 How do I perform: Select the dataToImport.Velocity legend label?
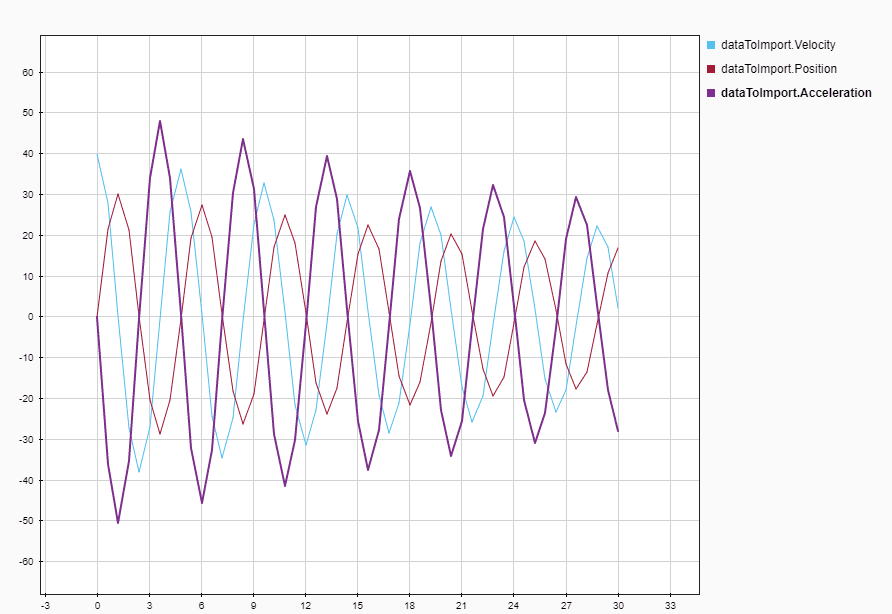[777, 45]
